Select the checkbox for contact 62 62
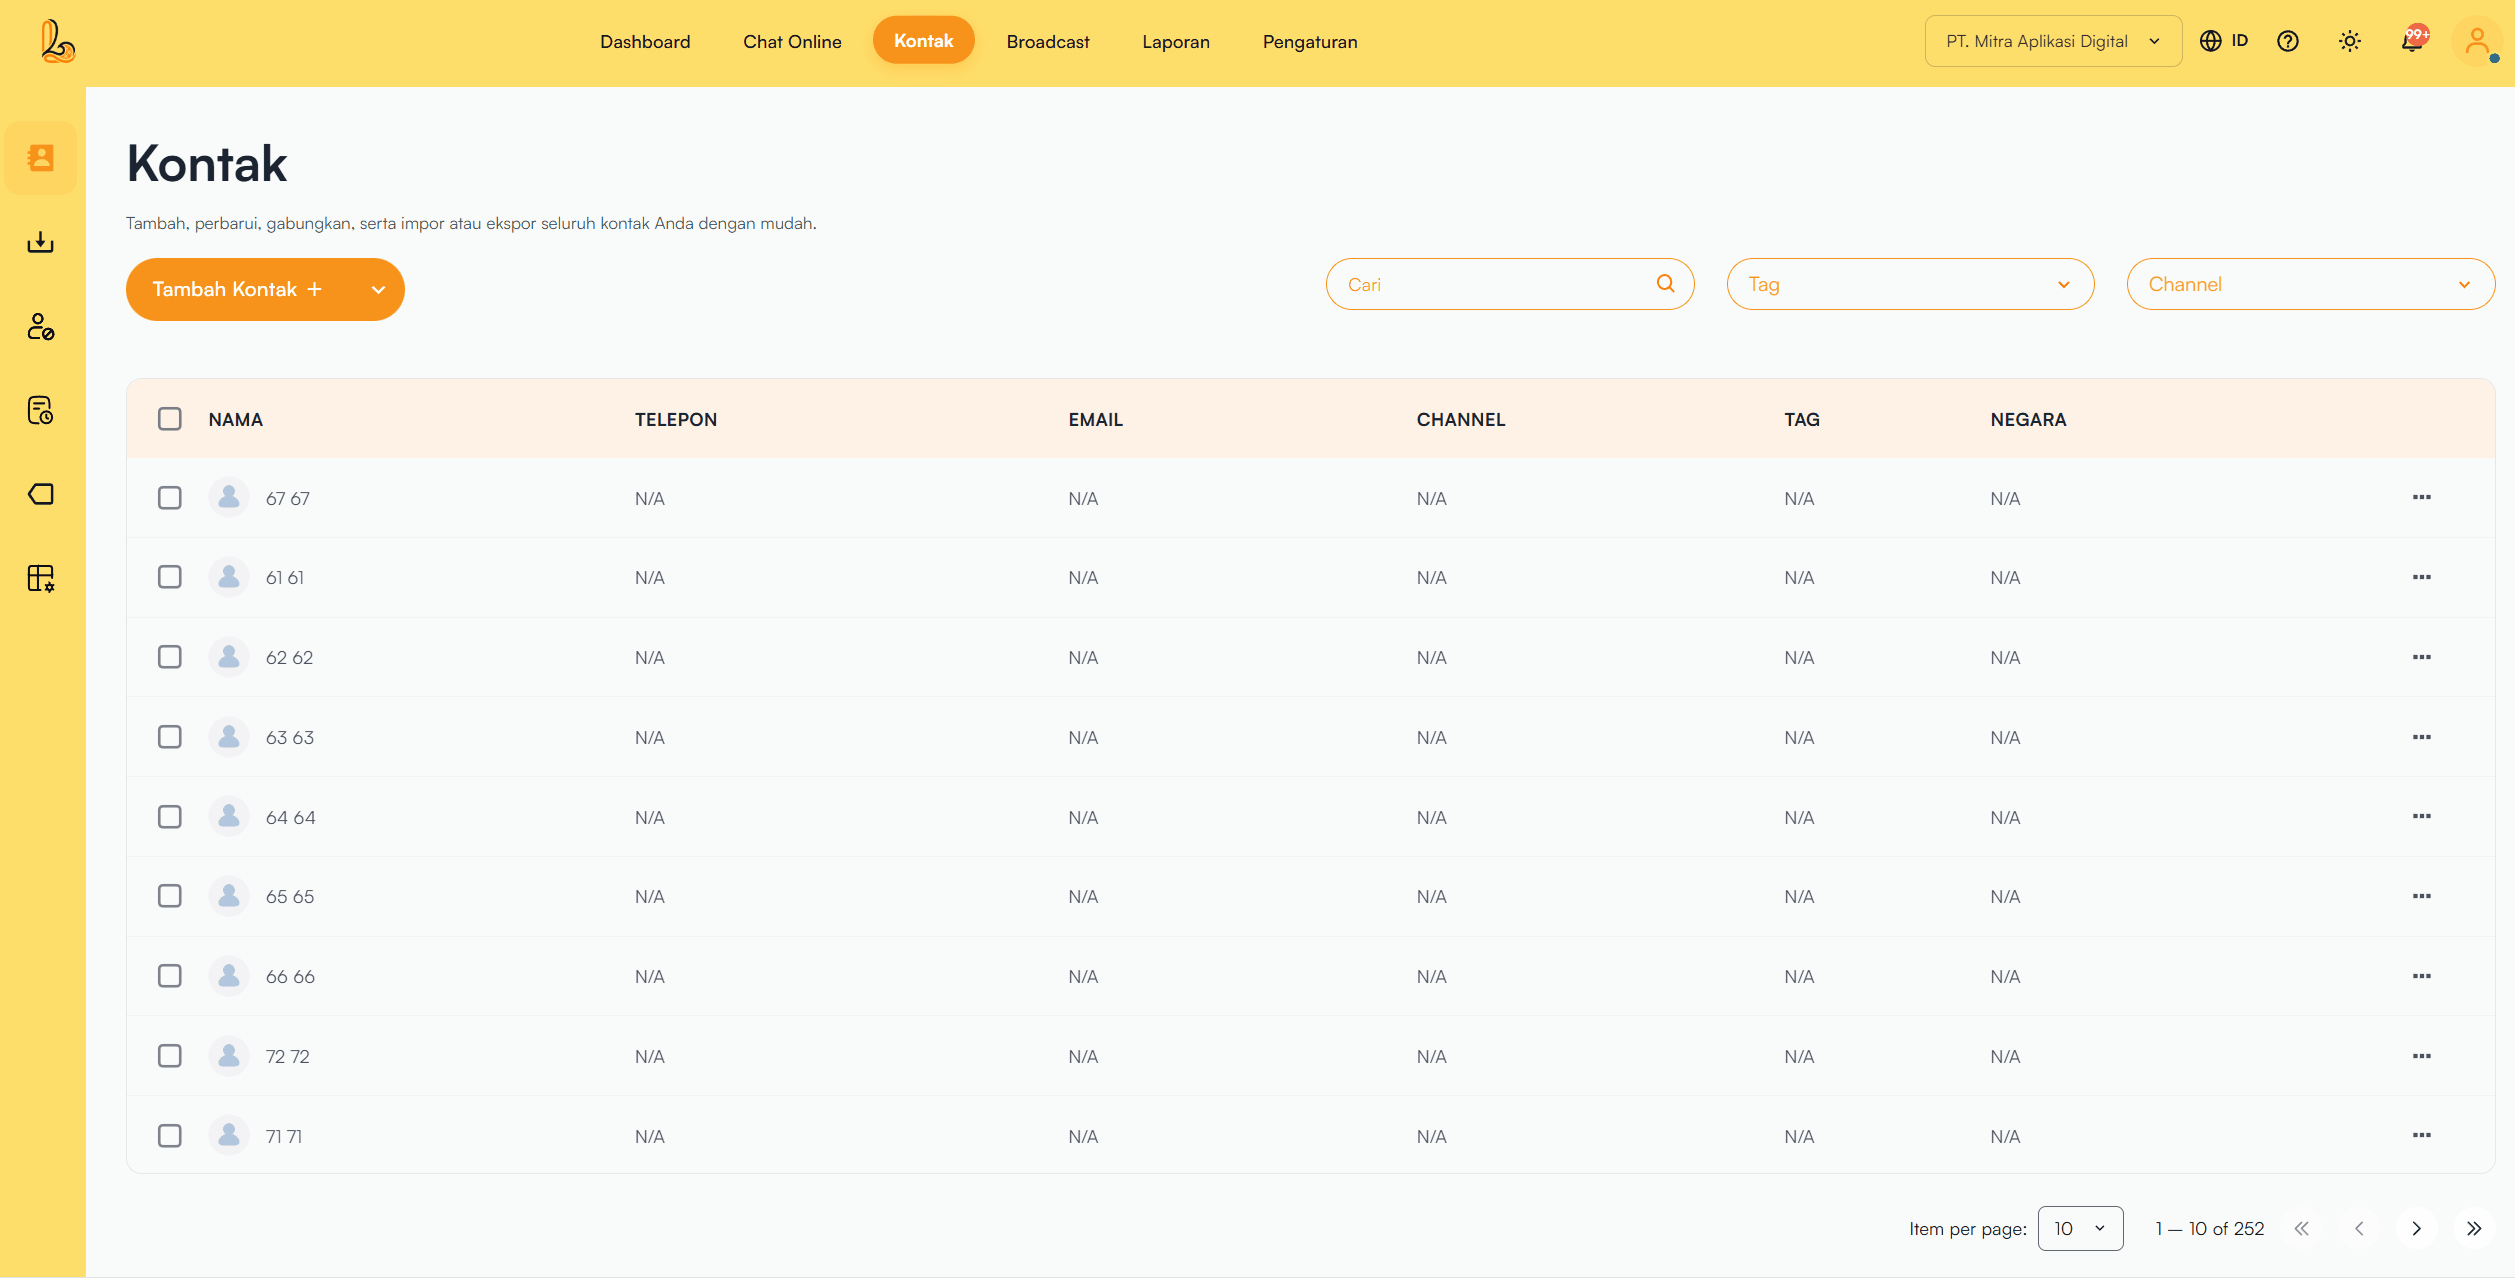The height and width of the screenshot is (1278, 2515). point(170,657)
